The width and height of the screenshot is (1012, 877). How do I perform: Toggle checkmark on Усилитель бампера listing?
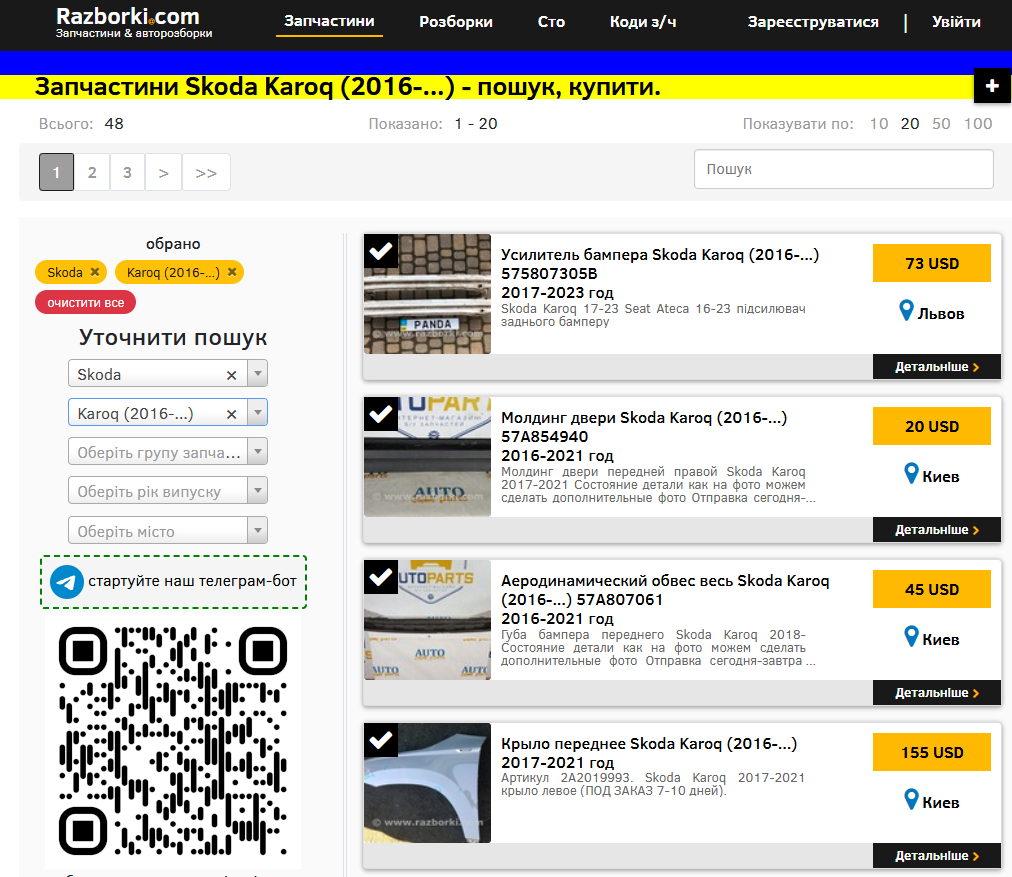tap(381, 250)
